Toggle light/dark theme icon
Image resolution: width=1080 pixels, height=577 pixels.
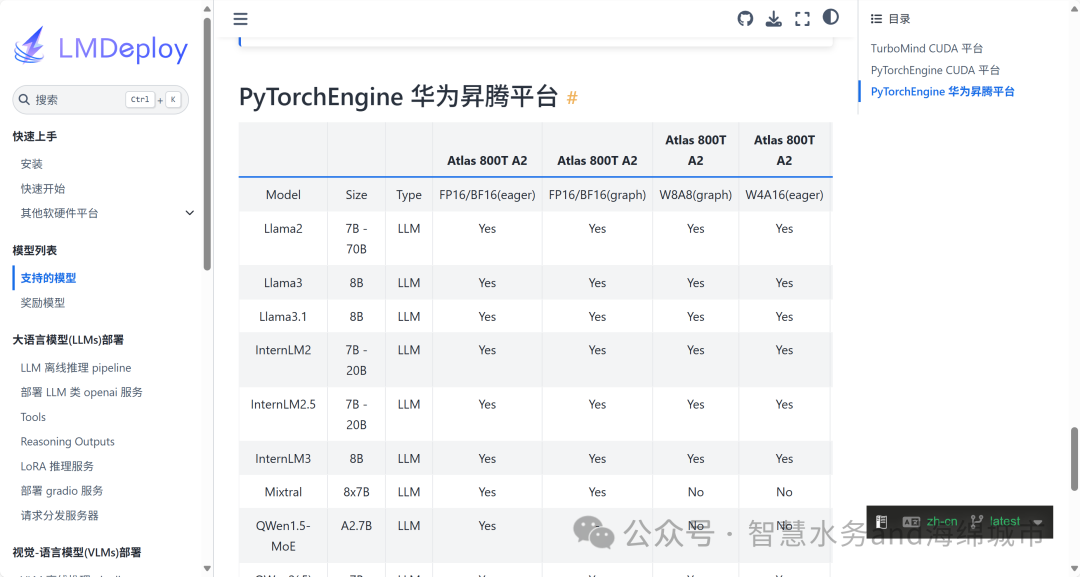click(x=831, y=17)
